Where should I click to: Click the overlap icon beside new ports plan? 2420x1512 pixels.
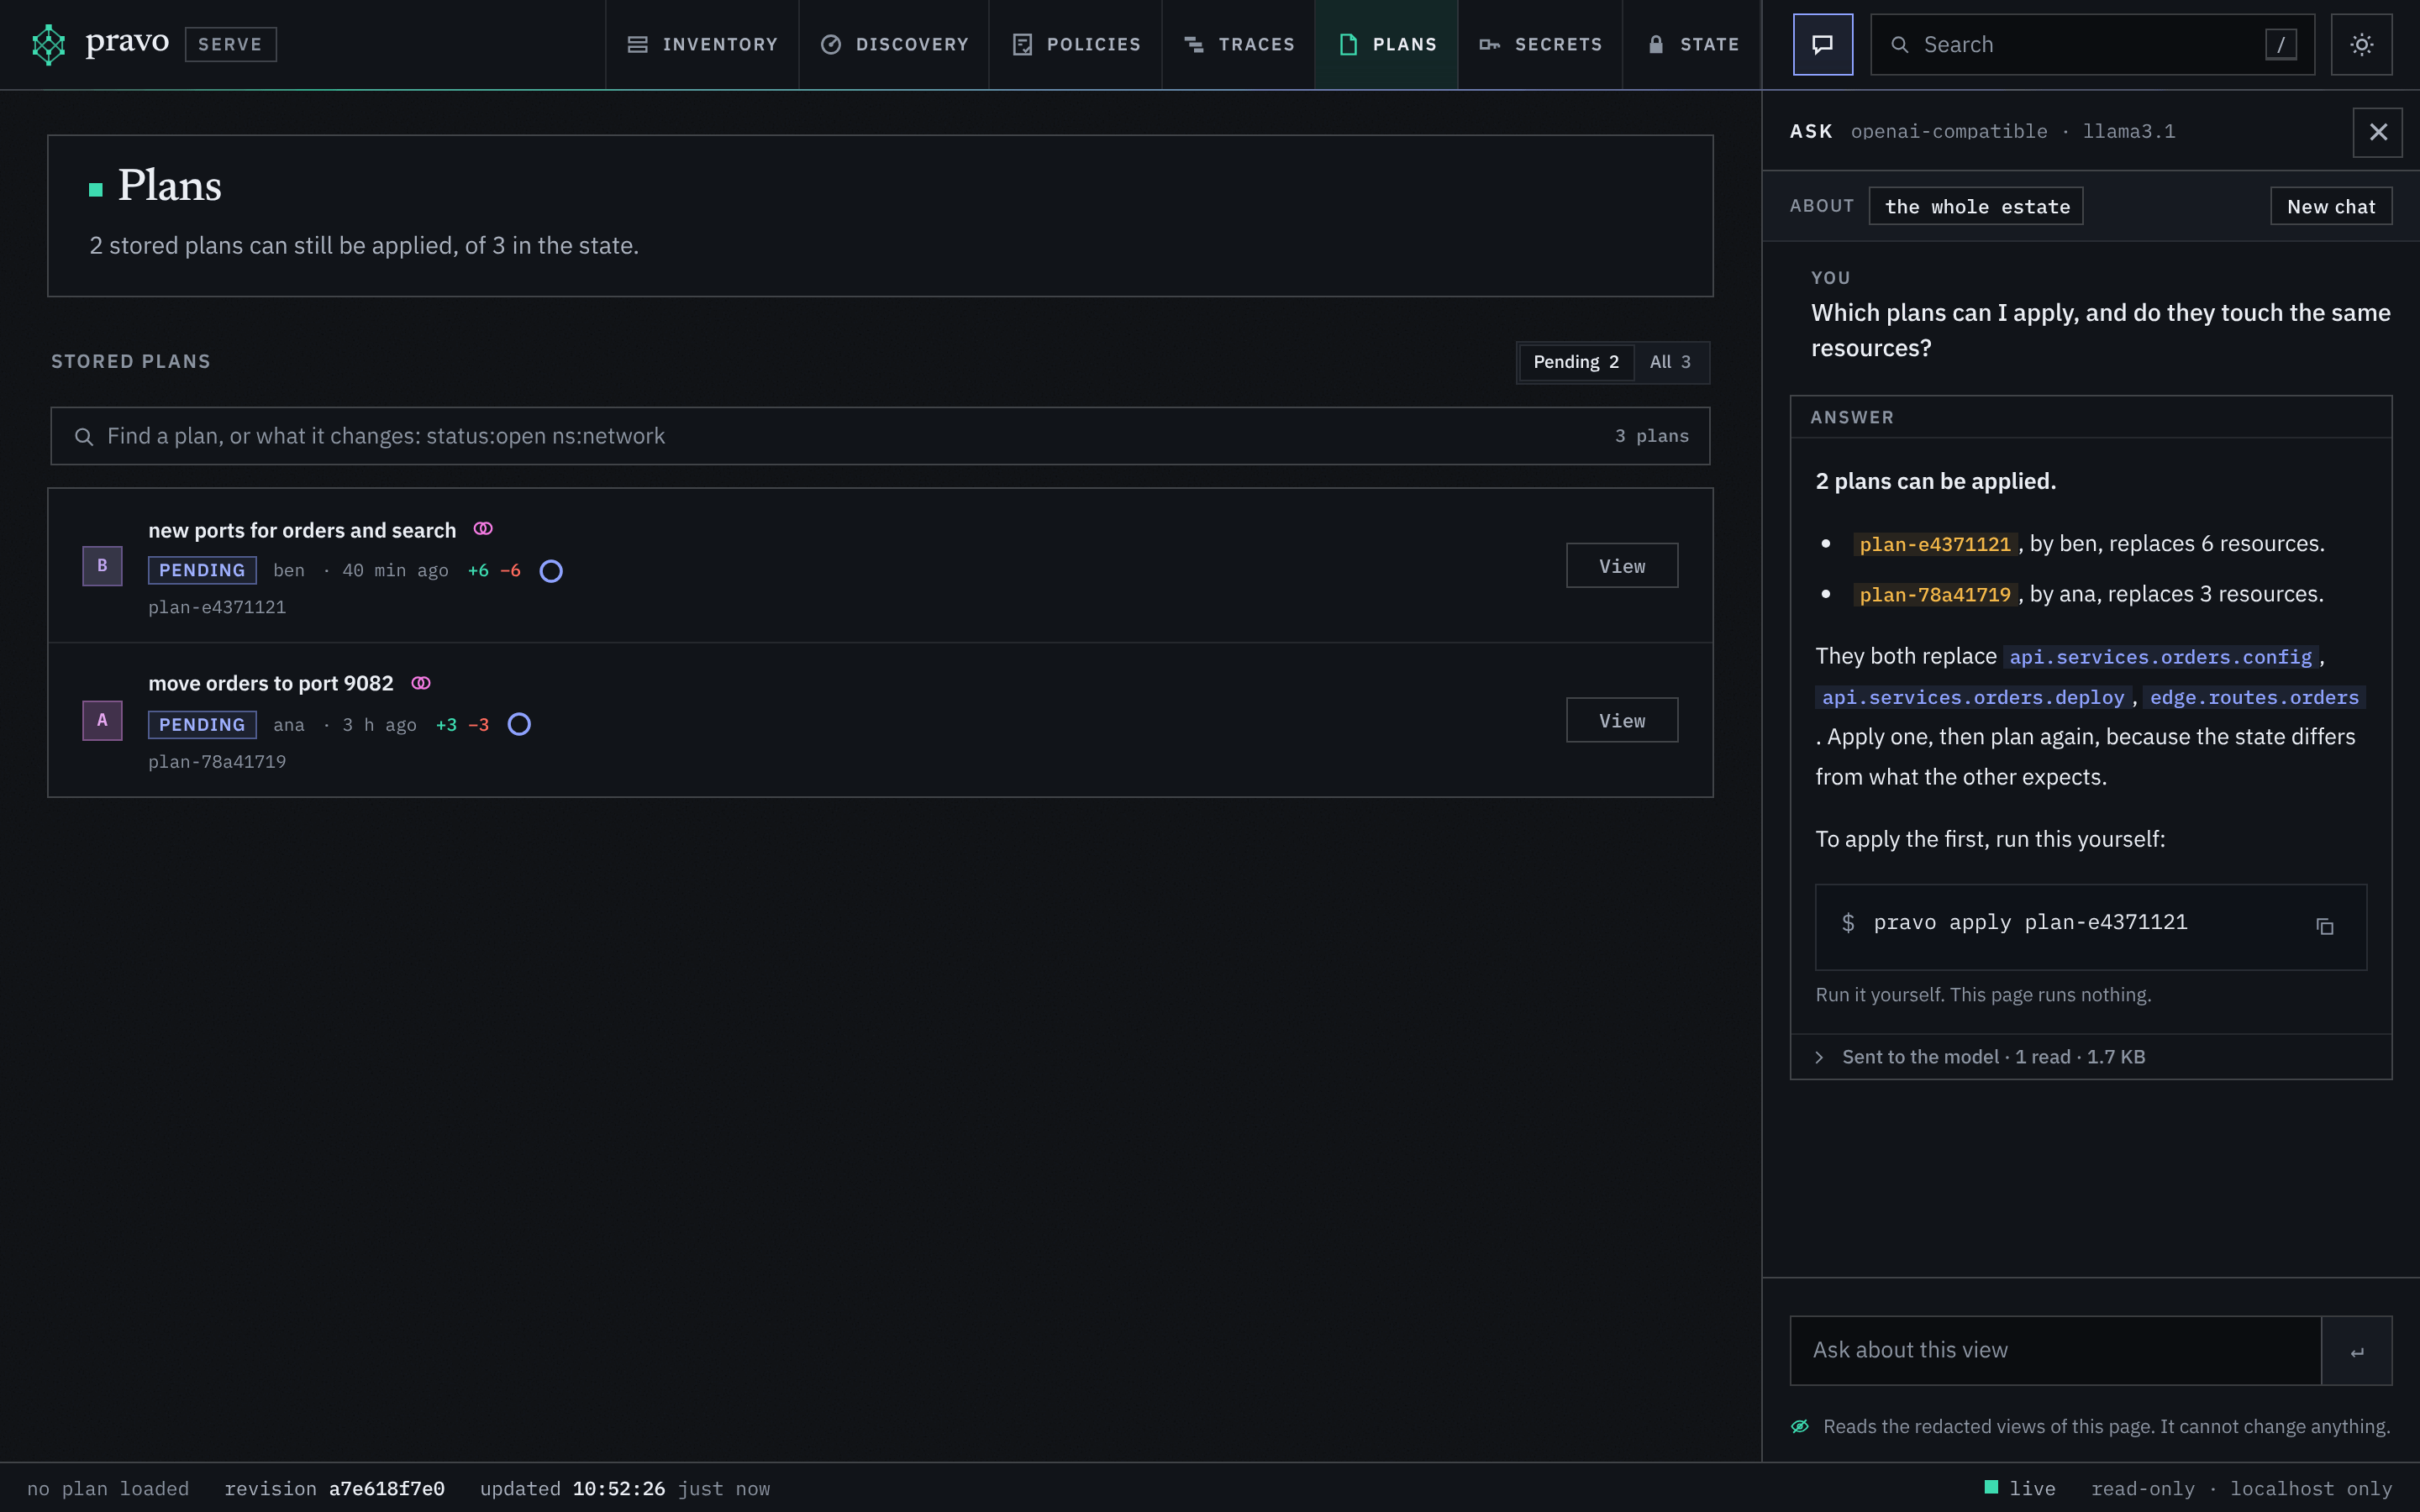(x=483, y=529)
